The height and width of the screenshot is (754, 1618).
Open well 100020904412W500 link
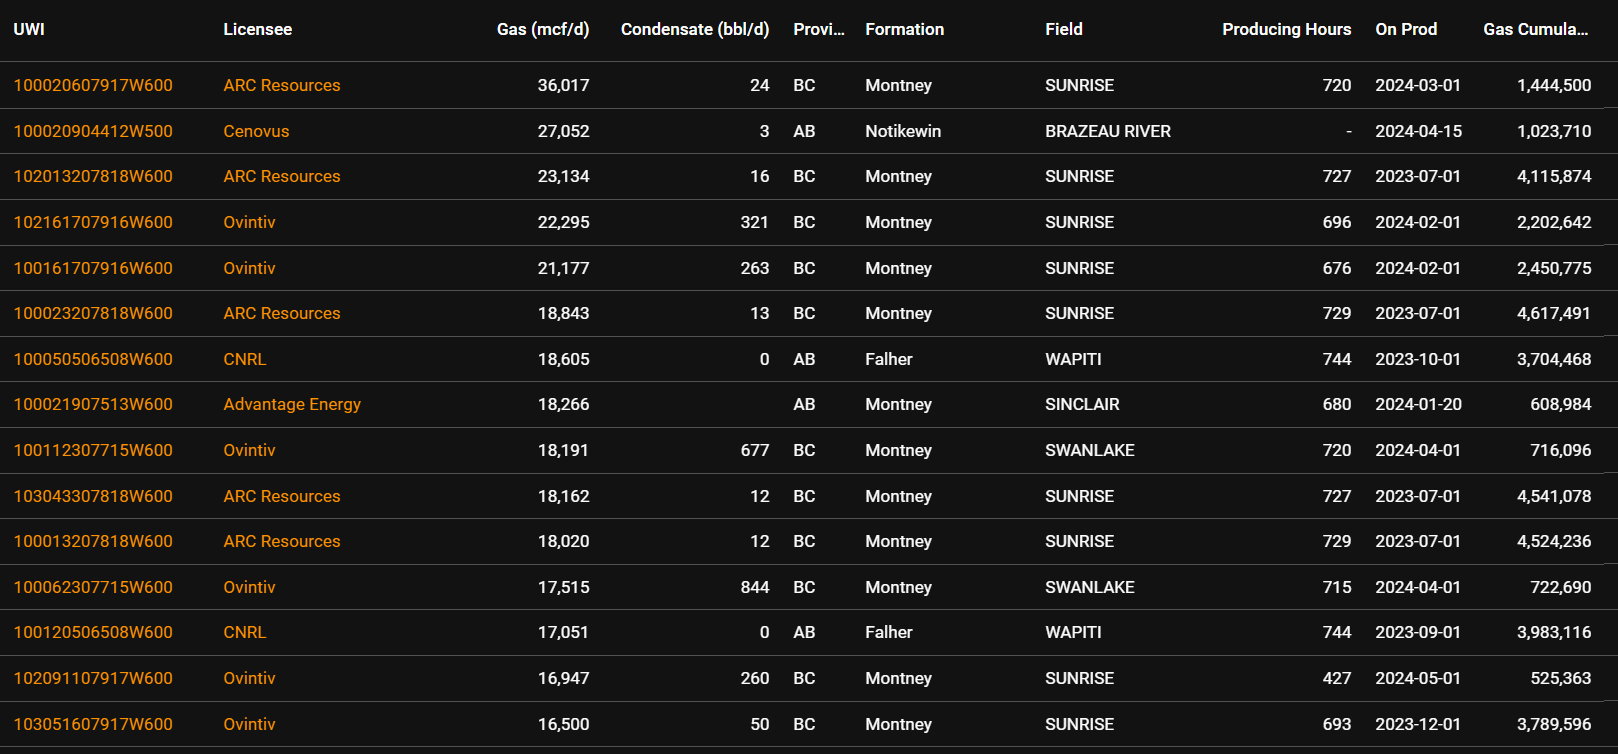click(x=93, y=131)
